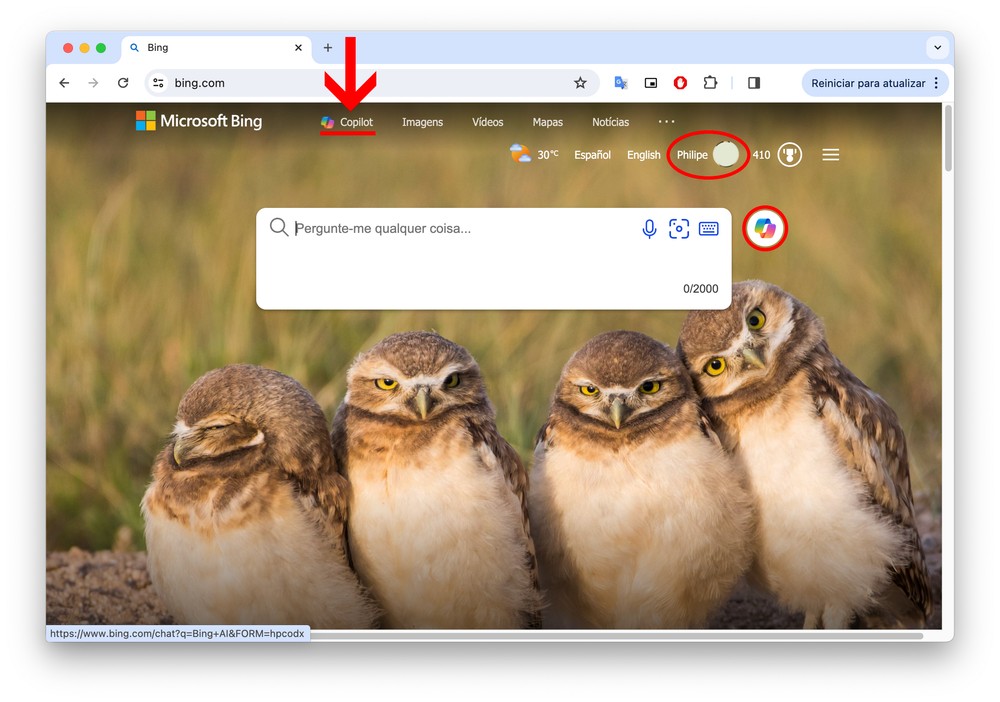Expand the tab search chevron
Image resolution: width=1000 pixels, height=702 pixels.
[938, 47]
